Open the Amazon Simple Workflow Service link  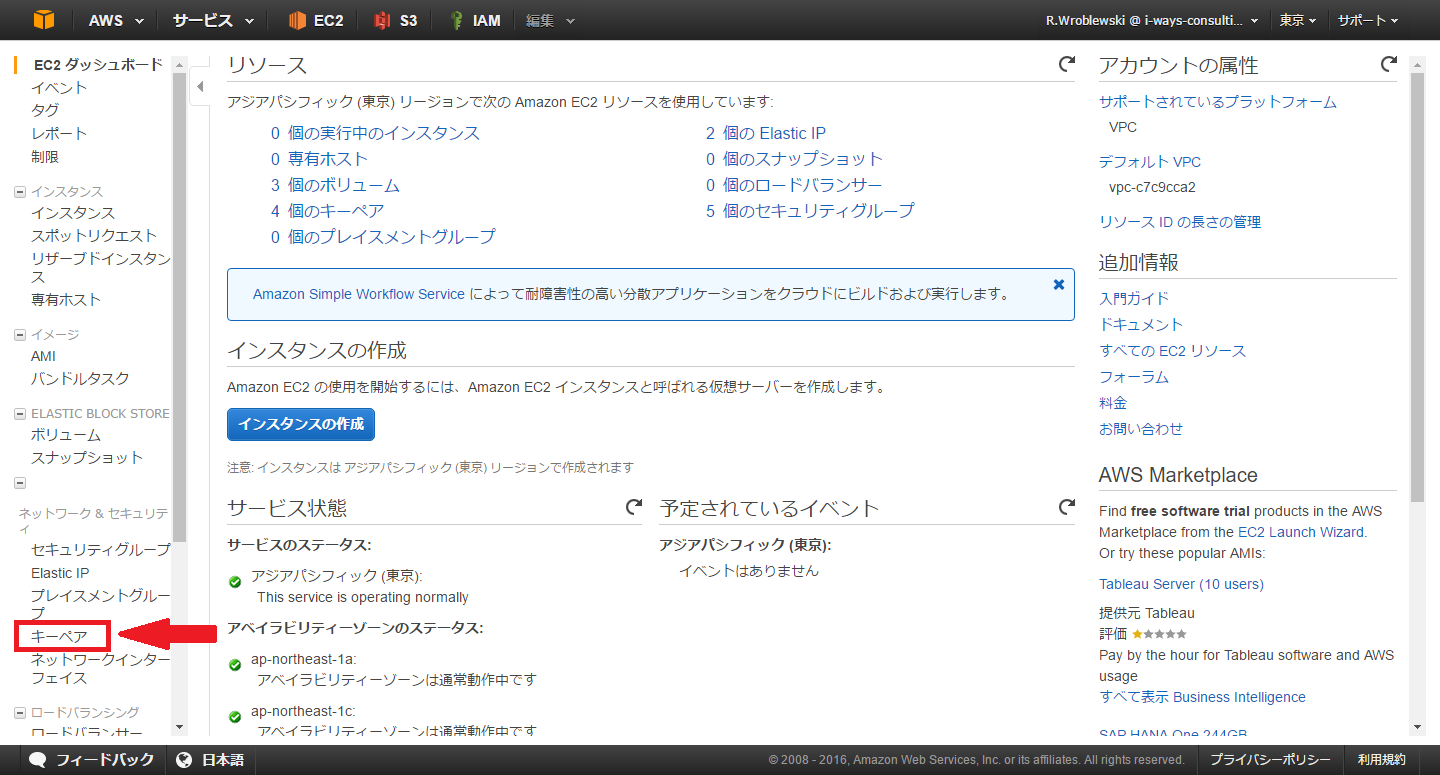pos(359,294)
